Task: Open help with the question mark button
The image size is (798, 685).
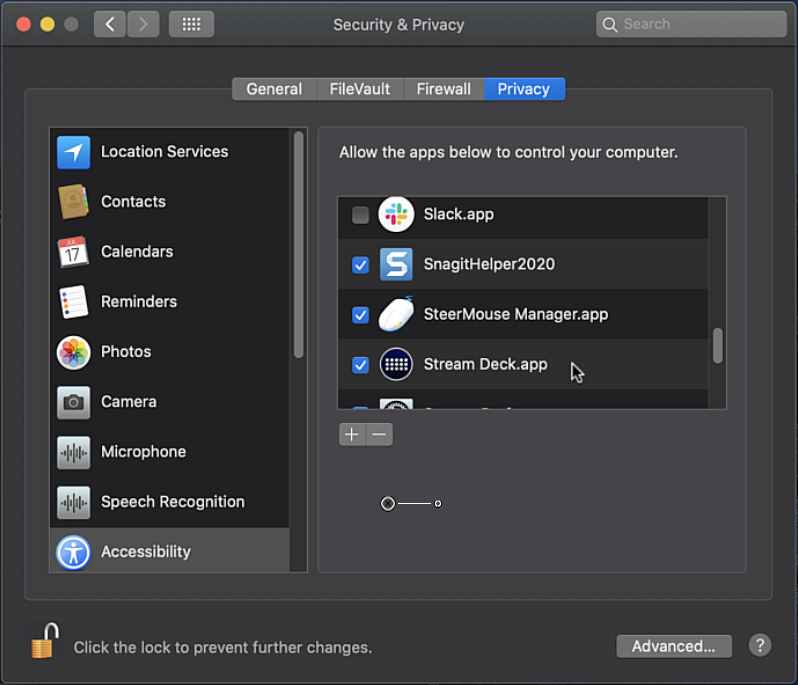Action: (760, 645)
